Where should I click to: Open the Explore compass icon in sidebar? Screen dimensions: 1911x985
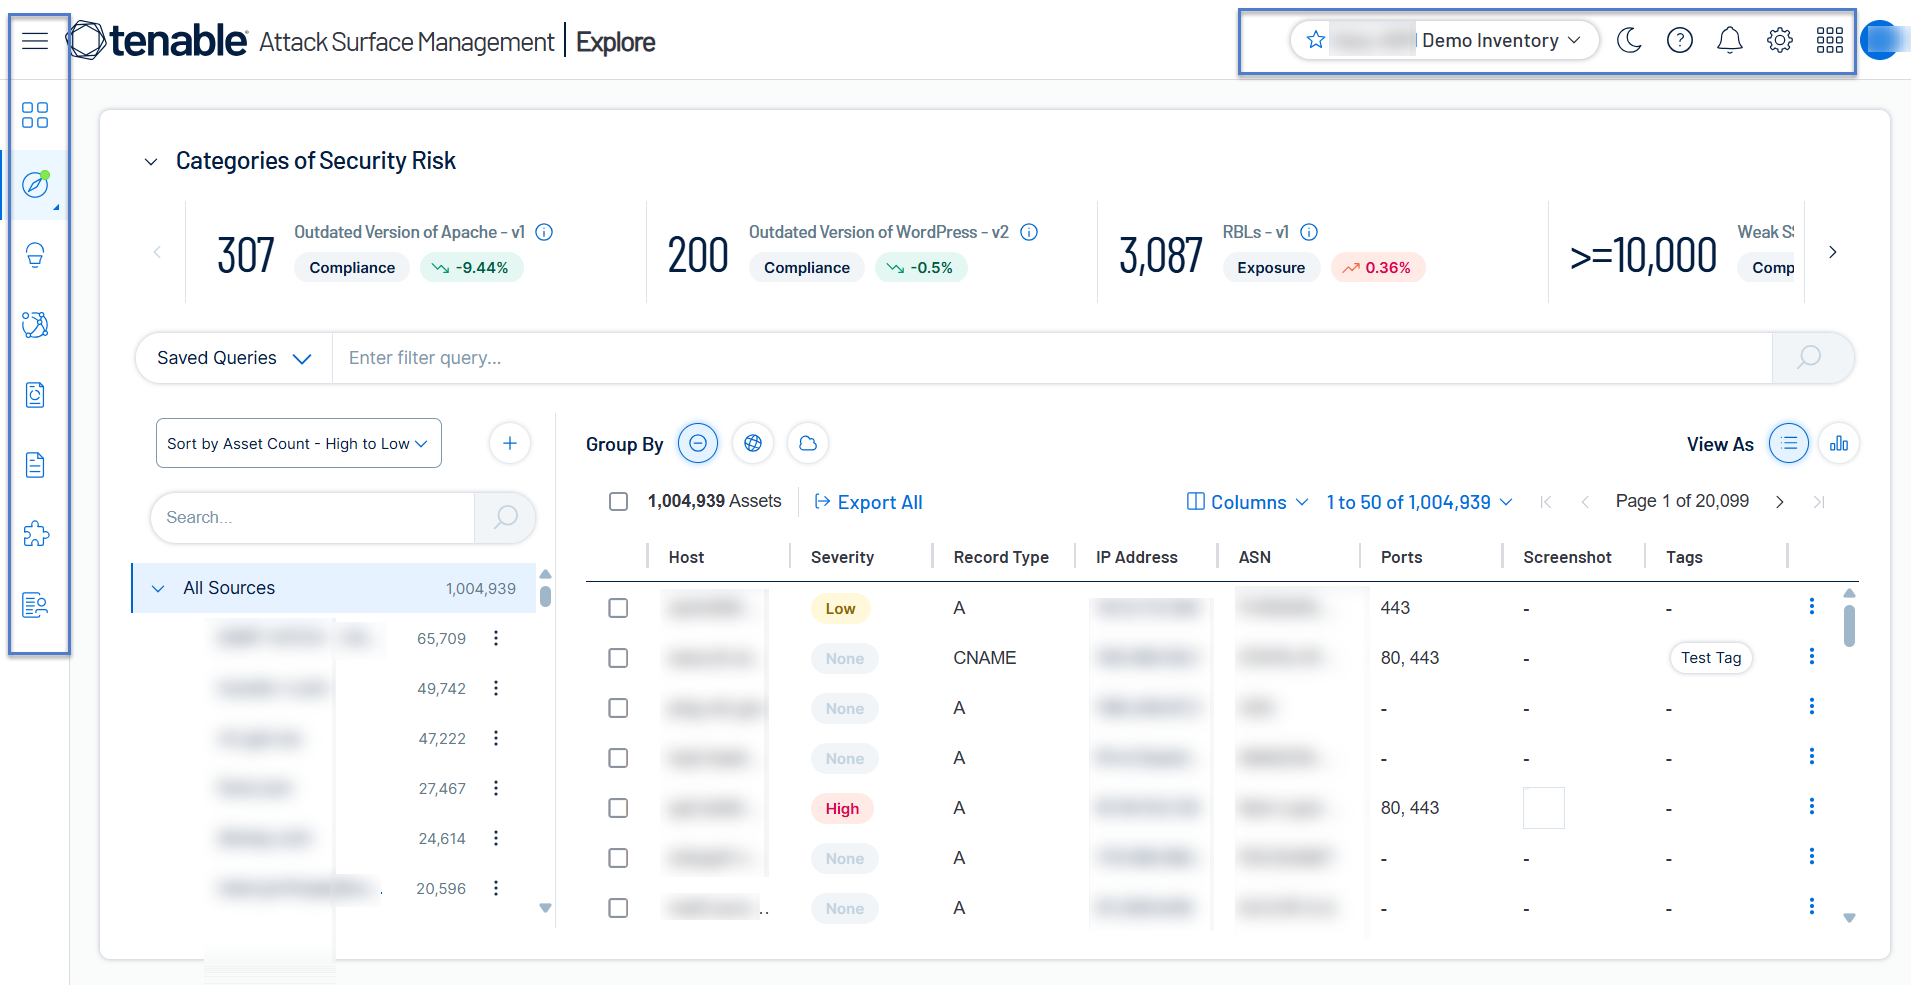(35, 185)
